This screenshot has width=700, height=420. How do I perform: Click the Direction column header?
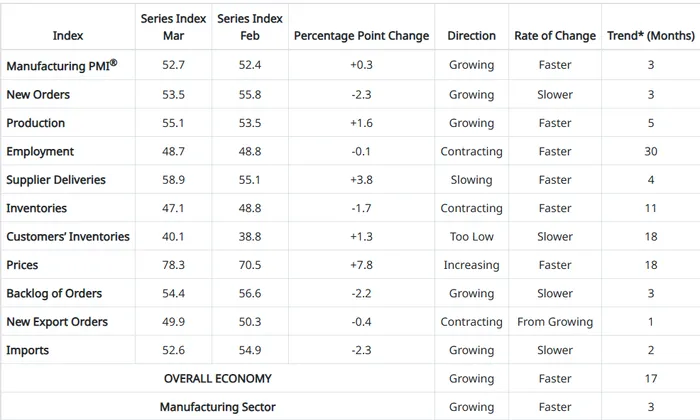tap(471, 36)
